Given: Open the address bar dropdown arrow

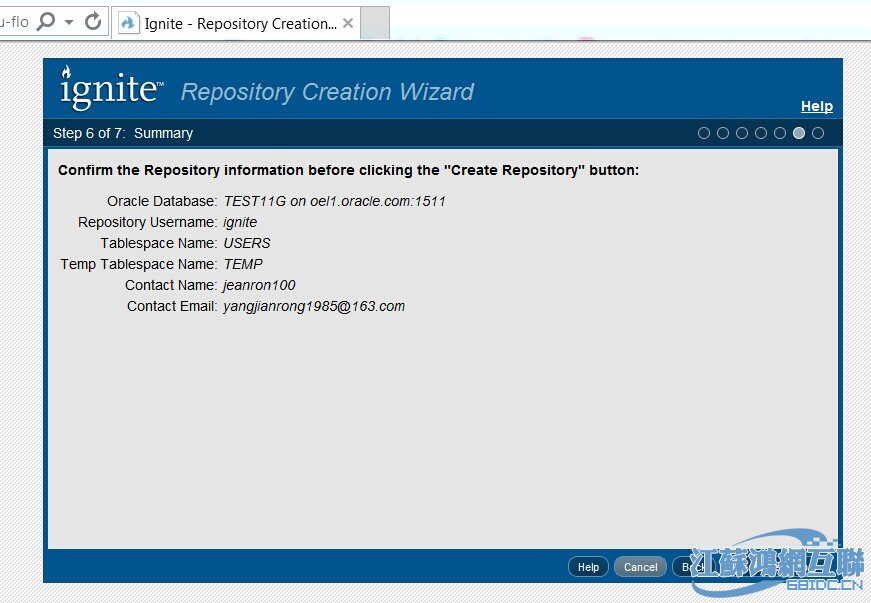Looking at the screenshot, I should [69, 22].
